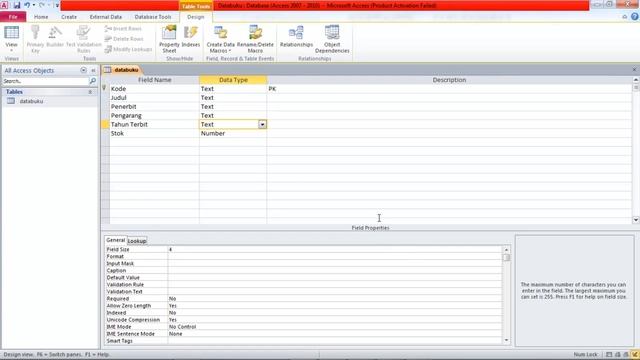Click Rename/Delete Macro icon

(255, 39)
